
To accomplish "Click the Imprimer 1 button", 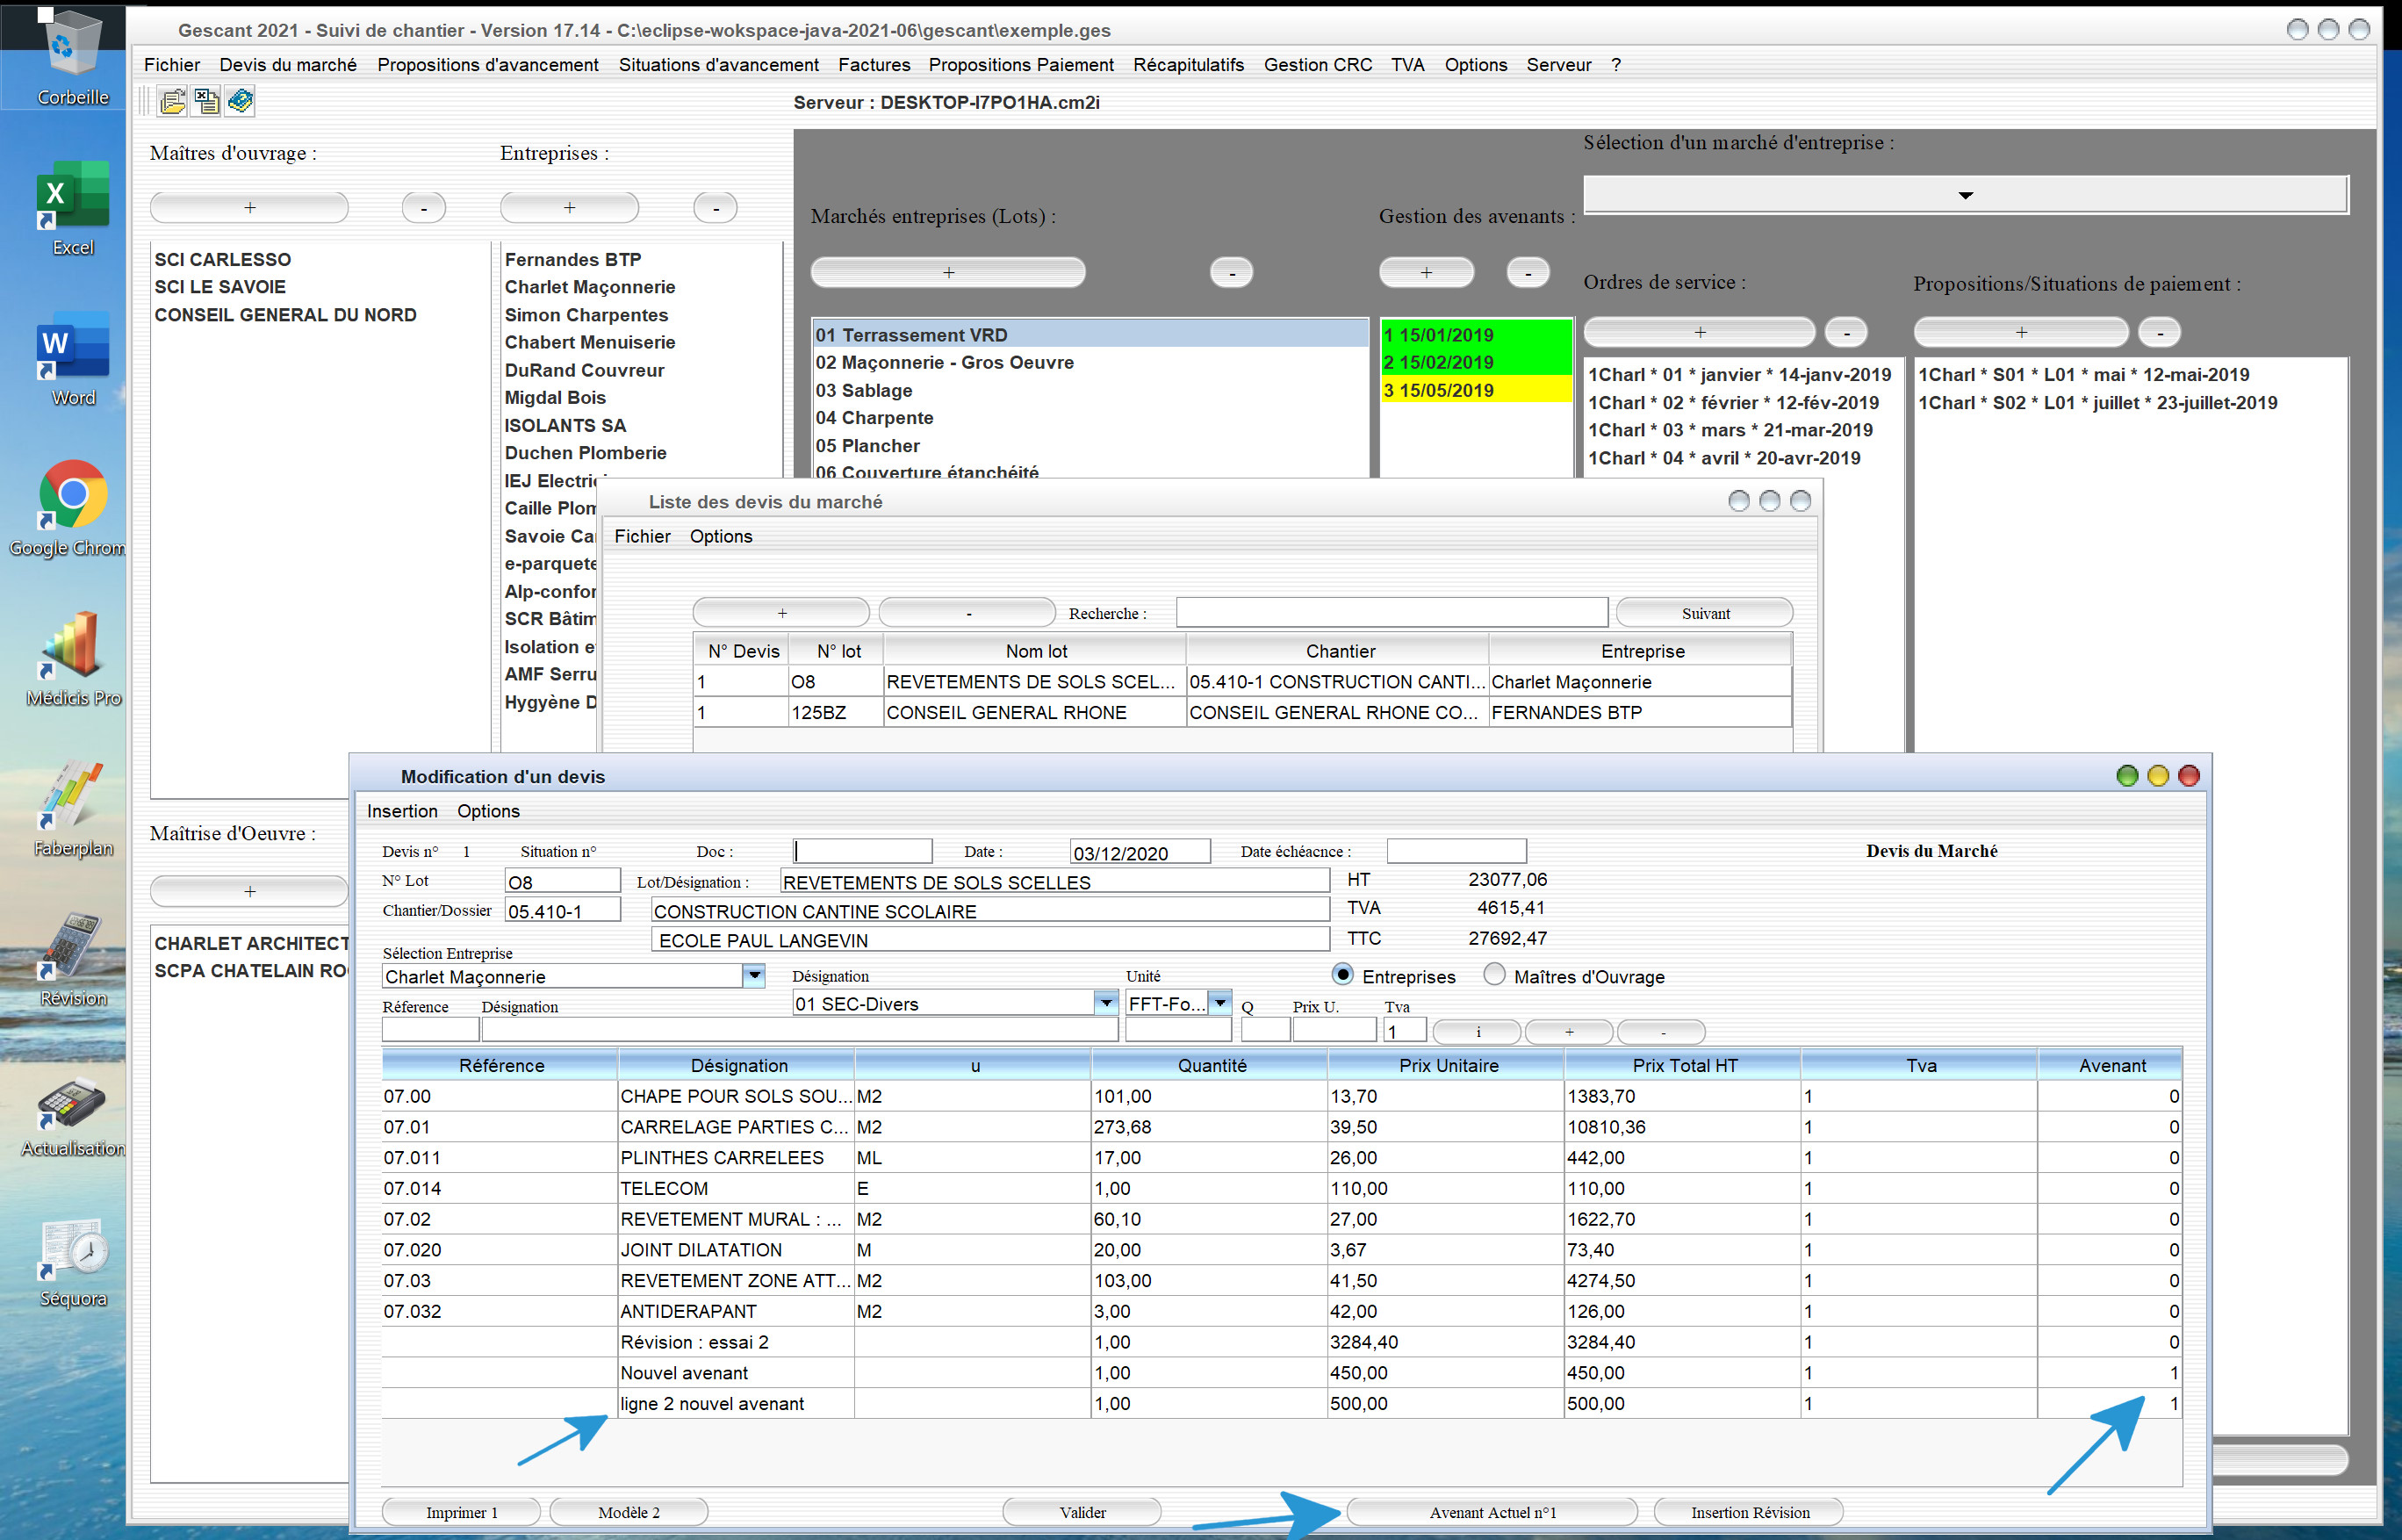I will [x=461, y=1512].
